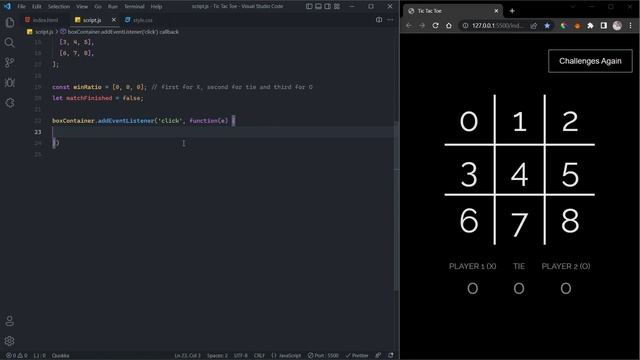
Task: Click script.js in the breadcrumb
Action: [x=40, y=31]
